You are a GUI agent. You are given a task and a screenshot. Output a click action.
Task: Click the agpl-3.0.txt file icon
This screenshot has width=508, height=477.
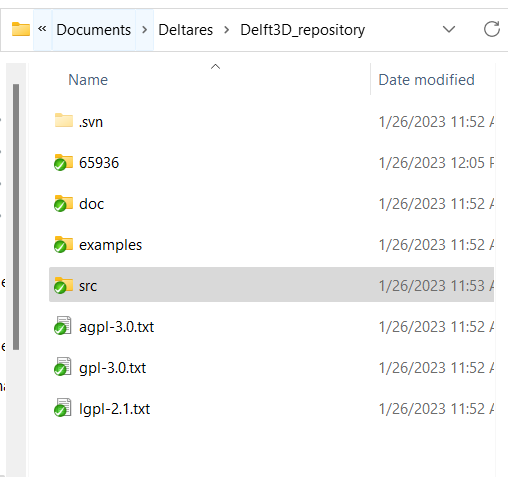(x=63, y=326)
